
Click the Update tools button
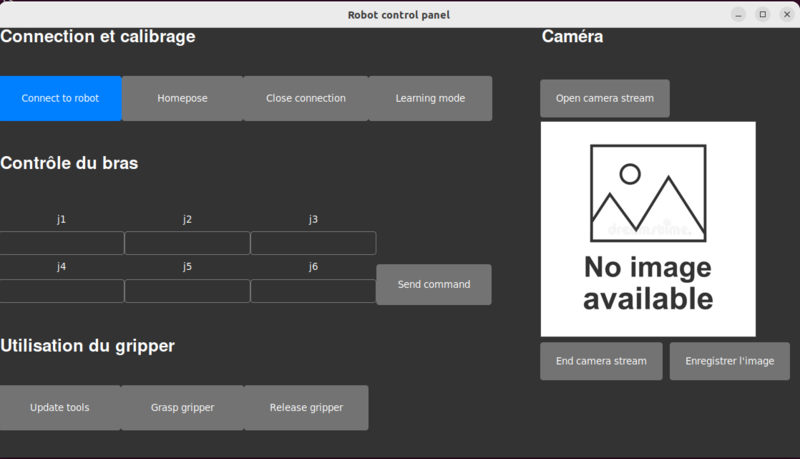pyautogui.click(x=60, y=408)
